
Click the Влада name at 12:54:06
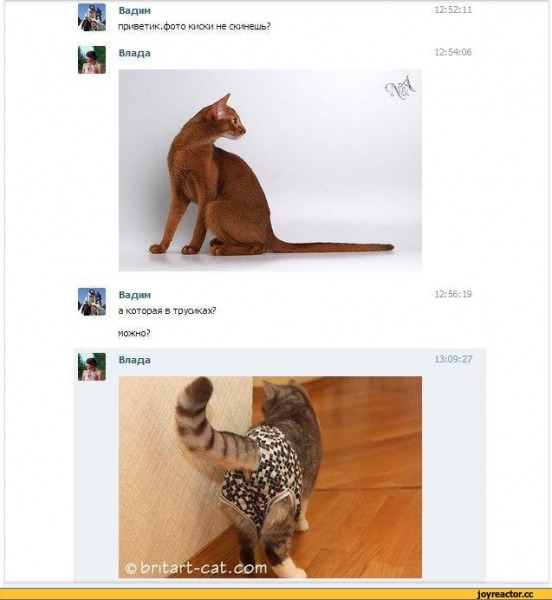134,53
